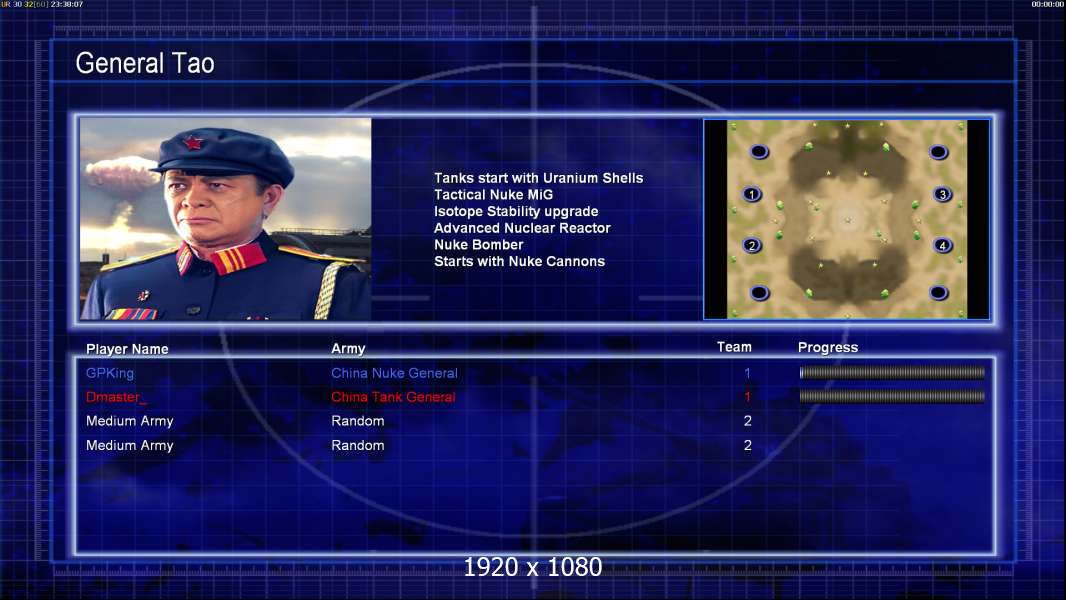Select start position 1 on the map
This screenshot has height=600, width=1066.
(x=751, y=194)
